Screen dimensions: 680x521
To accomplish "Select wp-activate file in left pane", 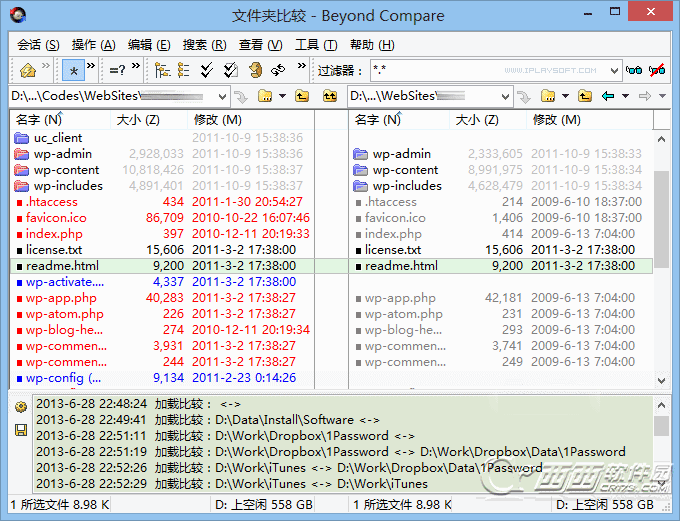I will tap(65, 282).
